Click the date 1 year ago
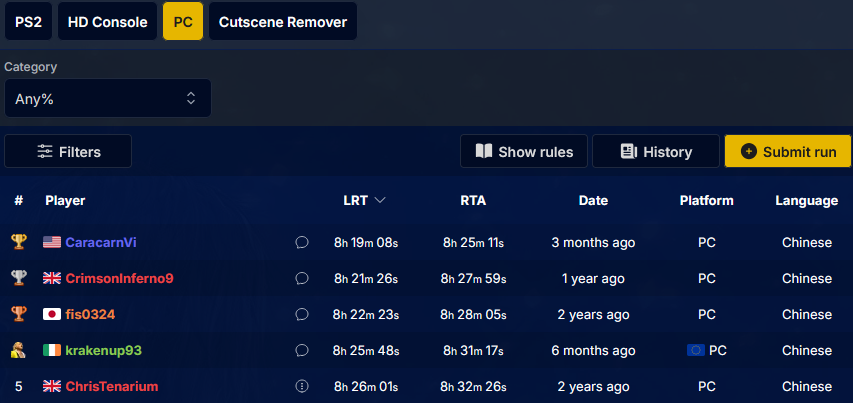Viewport: 853px width, 403px height. click(593, 278)
